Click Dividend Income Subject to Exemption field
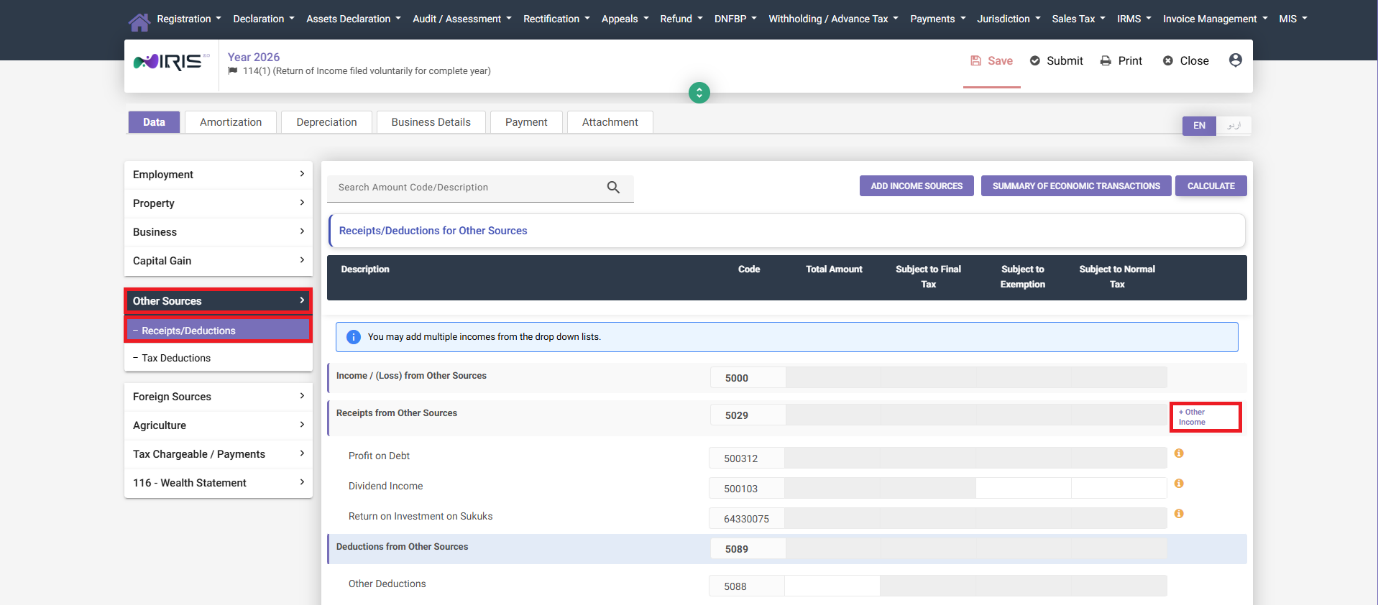This screenshot has height=605, width=1378. coord(1023,488)
